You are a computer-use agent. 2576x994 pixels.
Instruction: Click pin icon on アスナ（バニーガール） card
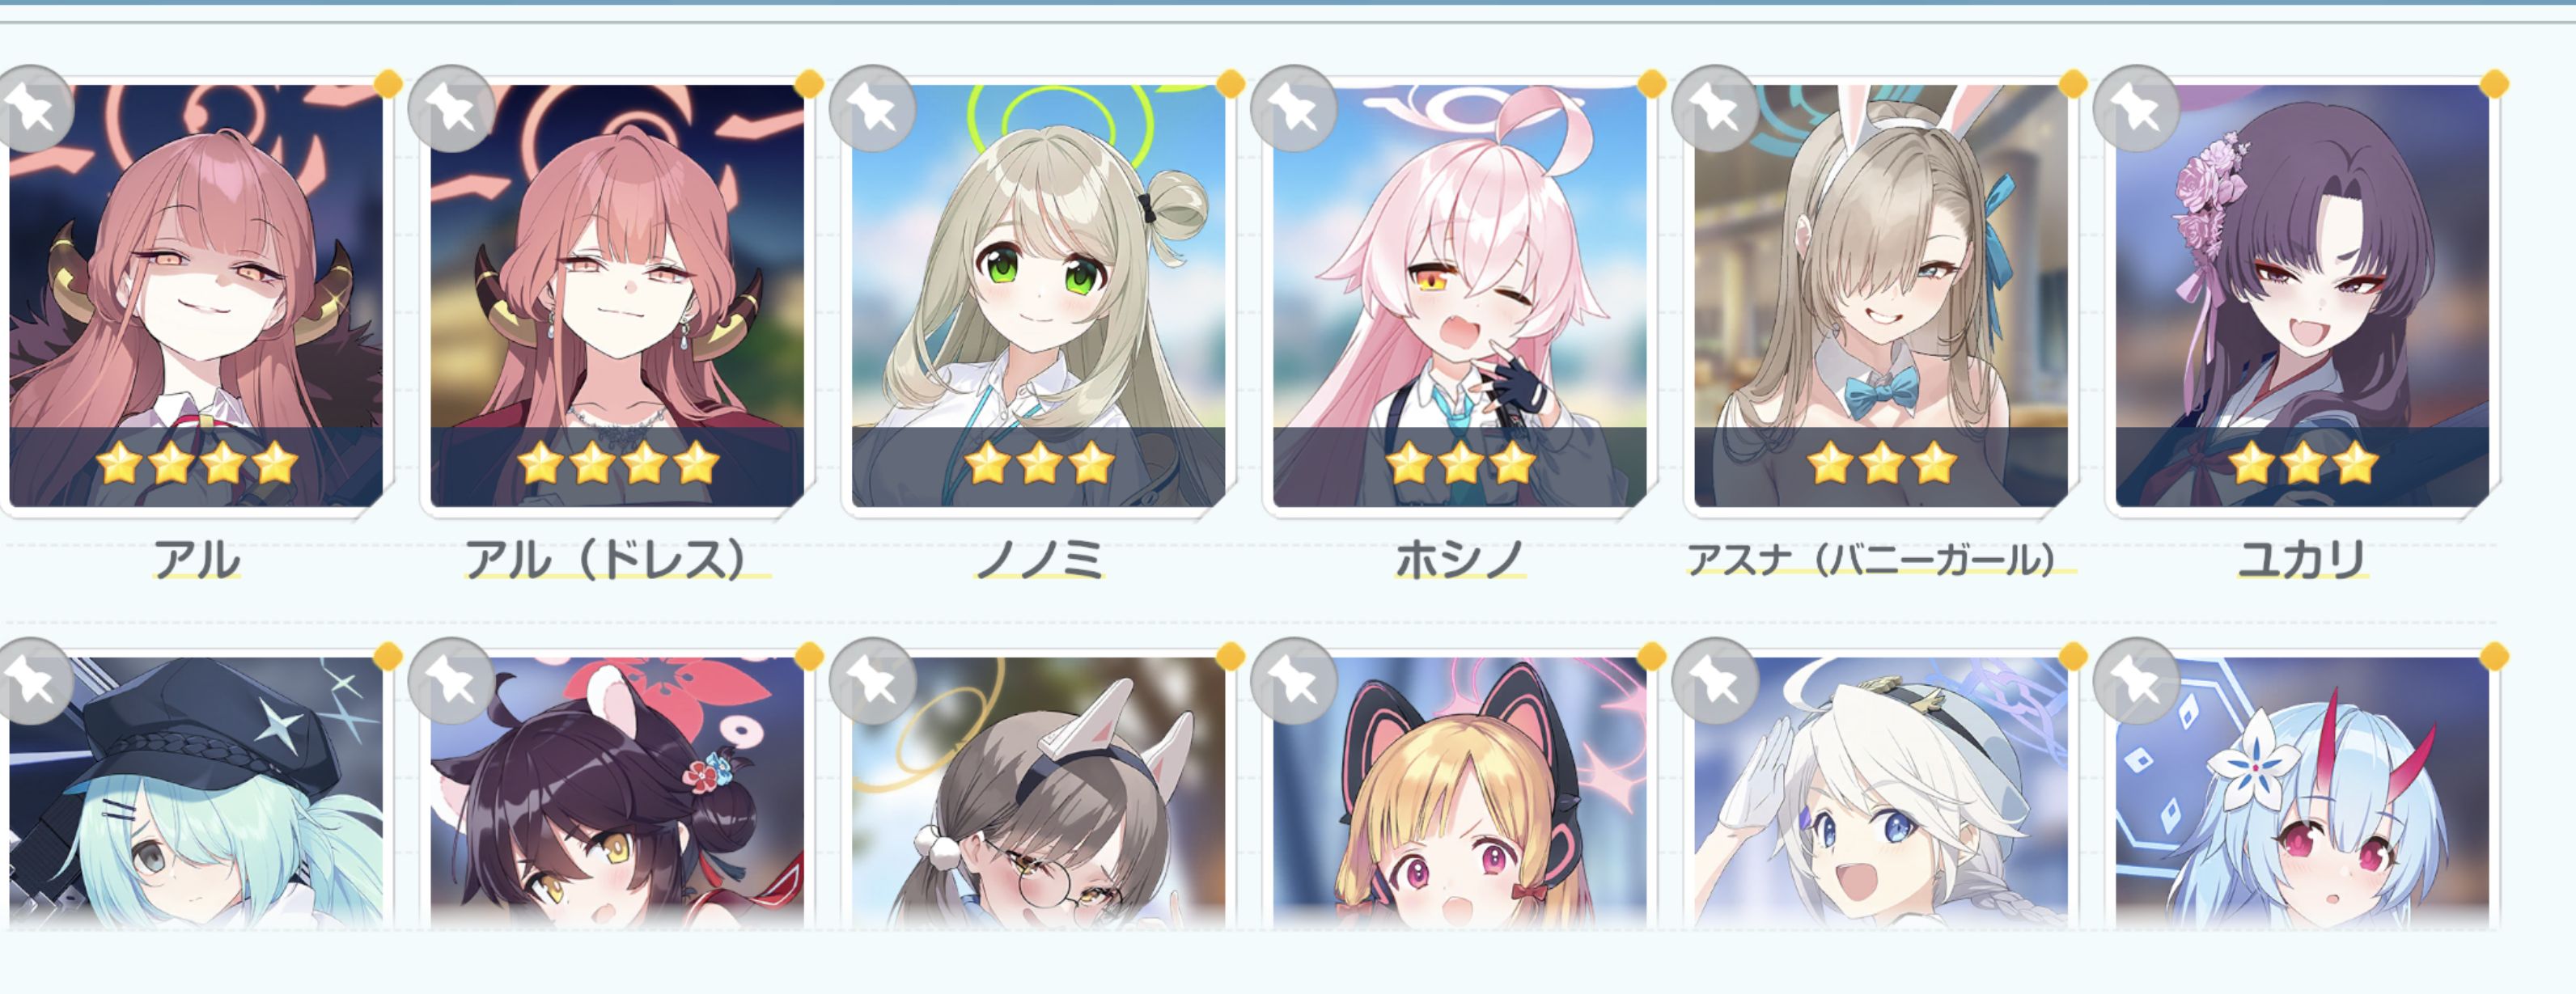pos(1715,109)
